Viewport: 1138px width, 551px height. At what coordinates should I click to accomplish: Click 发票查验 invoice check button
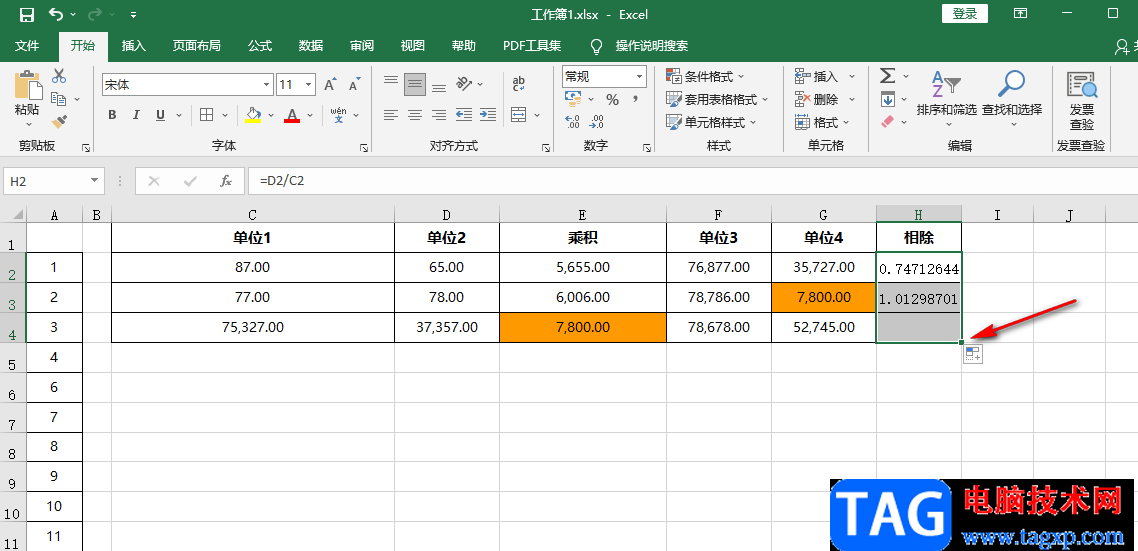click(x=1081, y=100)
